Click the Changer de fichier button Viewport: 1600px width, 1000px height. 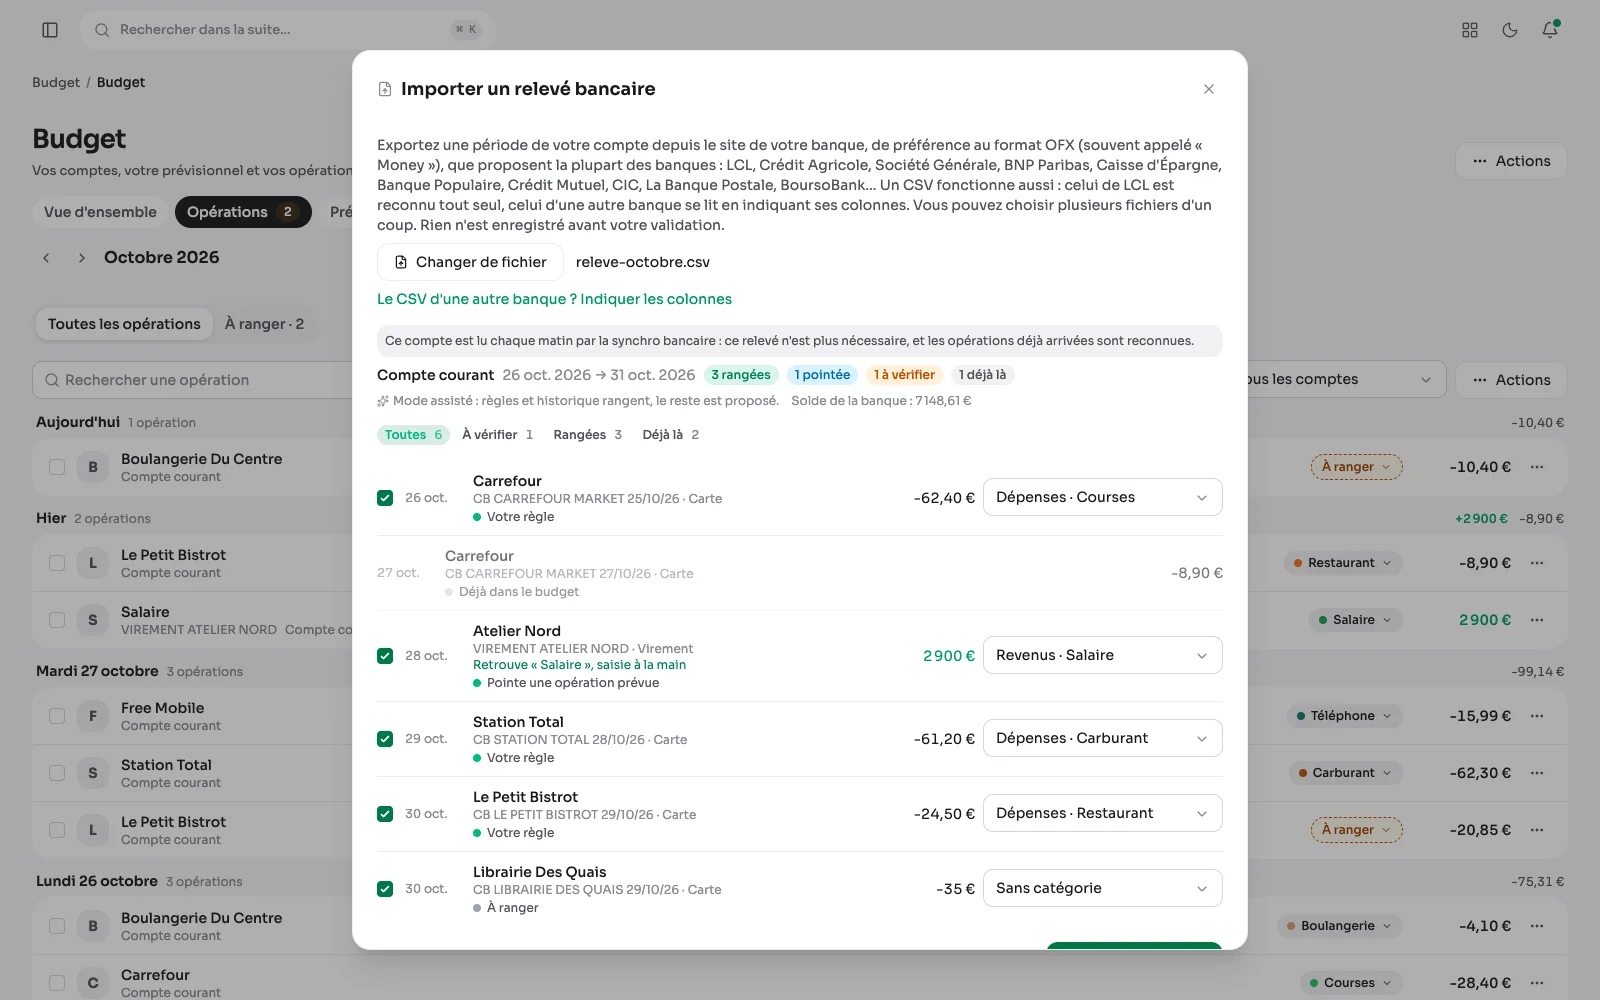(470, 262)
